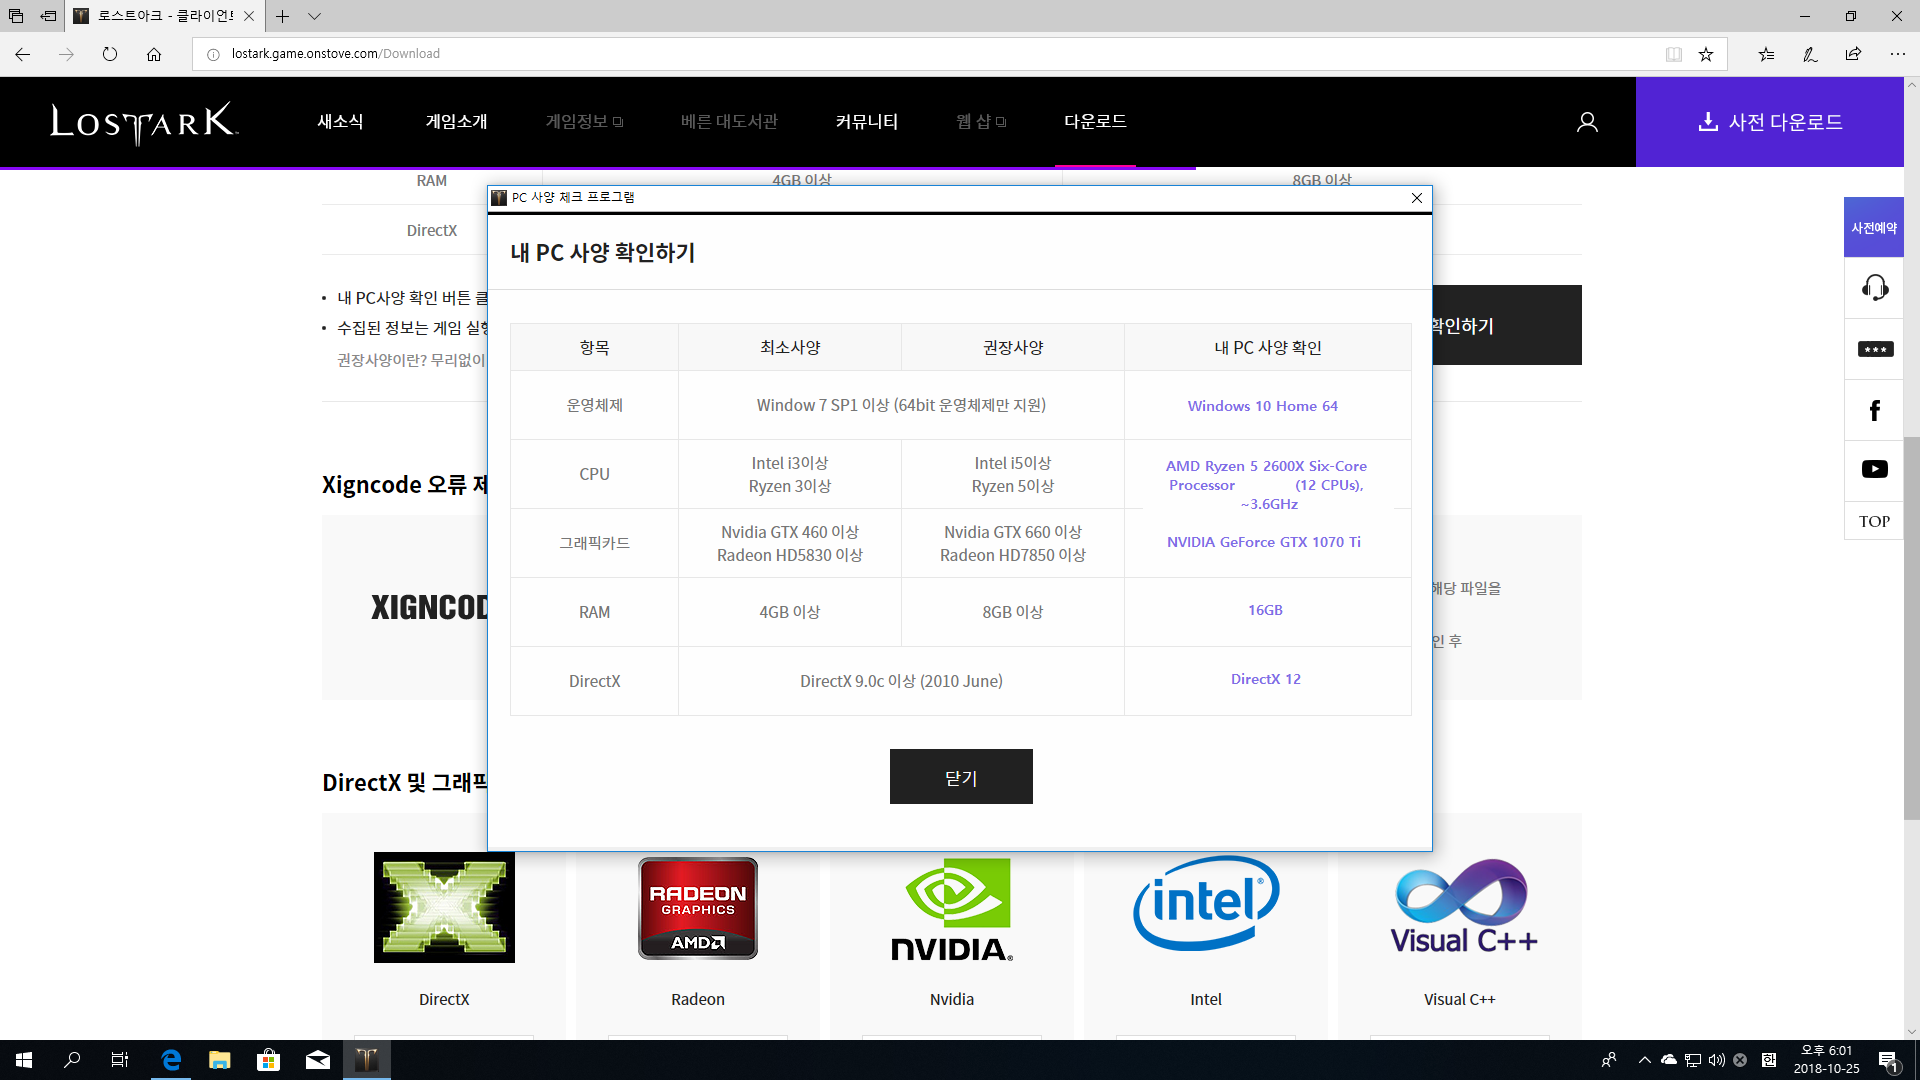Expand the browser tab list chevron
The width and height of the screenshot is (1920, 1080).
point(314,16)
